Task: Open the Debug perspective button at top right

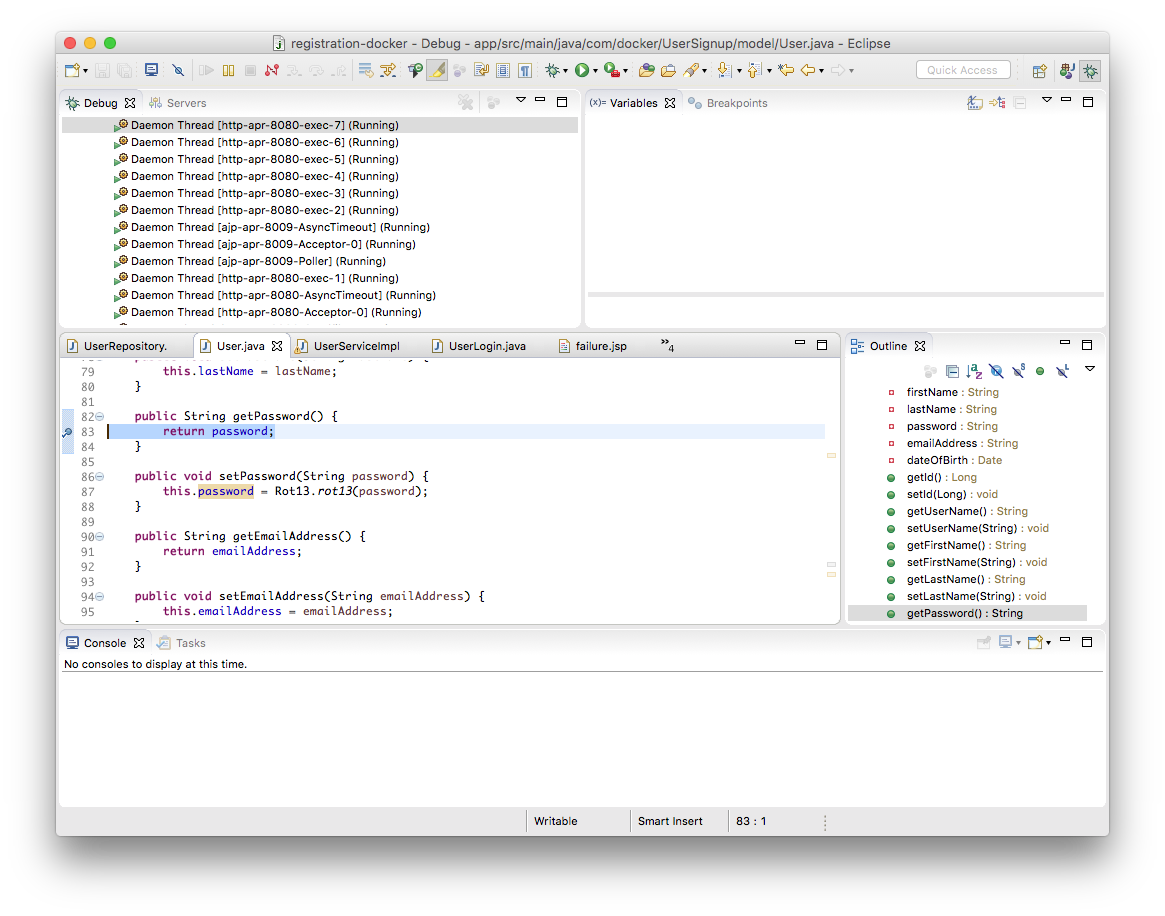Action: 1090,71
